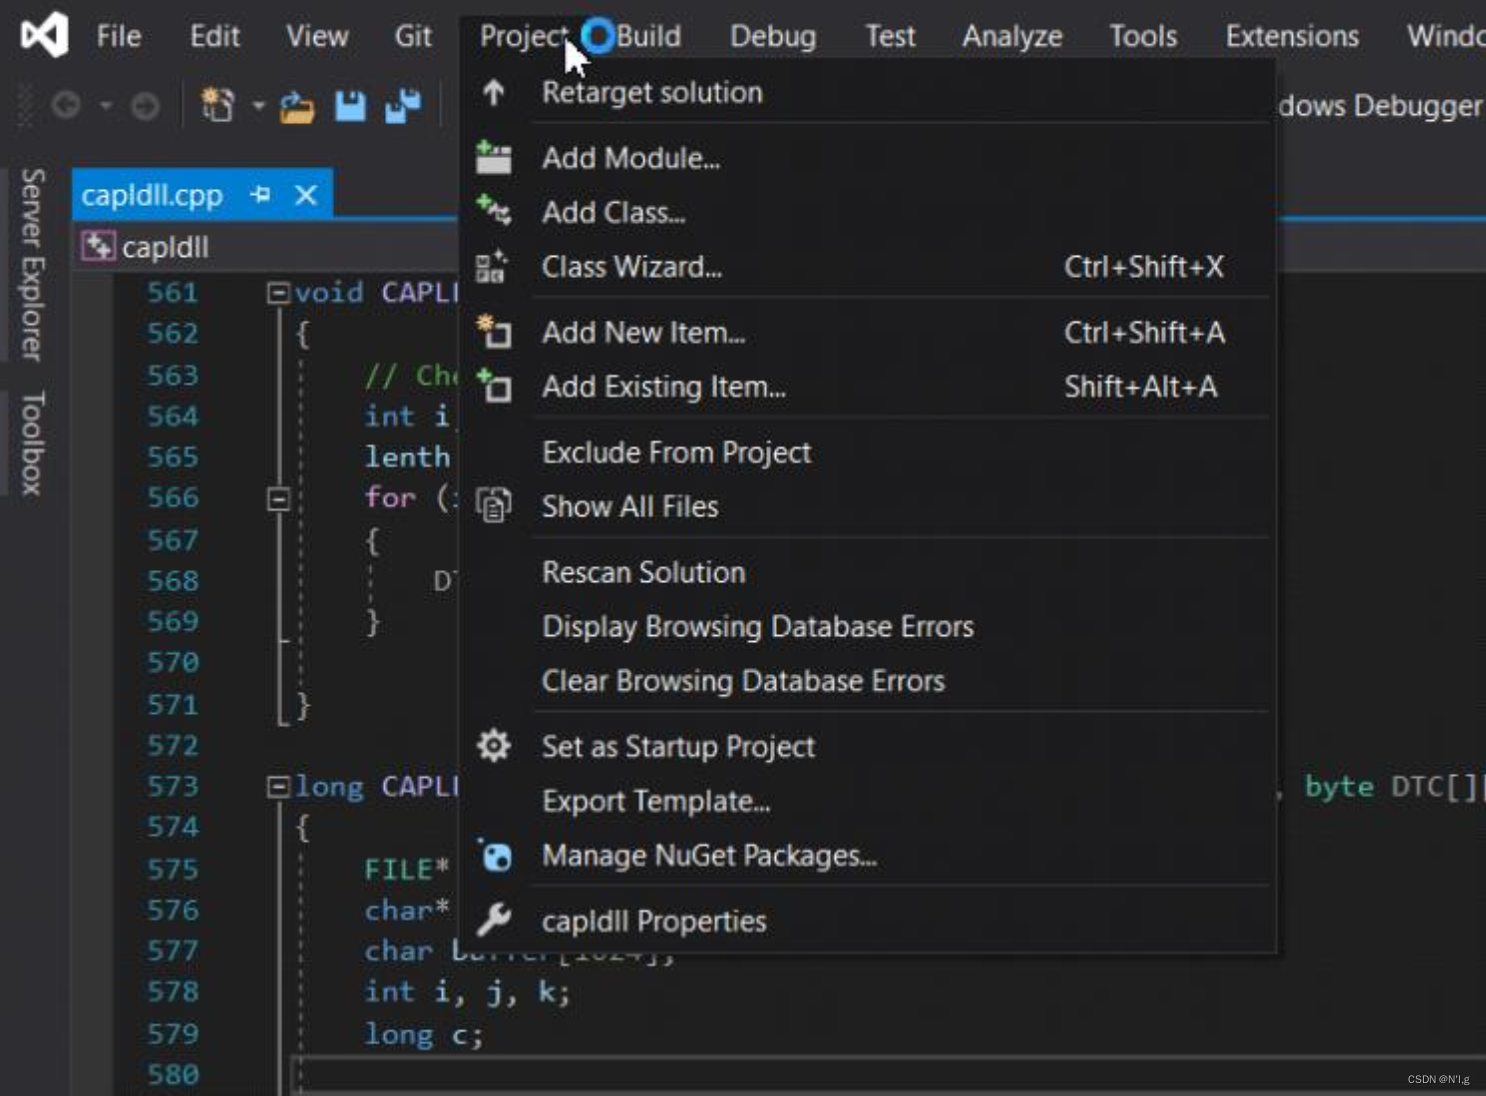The height and width of the screenshot is (1096, 1486).
Task: Open the Test menu
Action: point(890,36)
